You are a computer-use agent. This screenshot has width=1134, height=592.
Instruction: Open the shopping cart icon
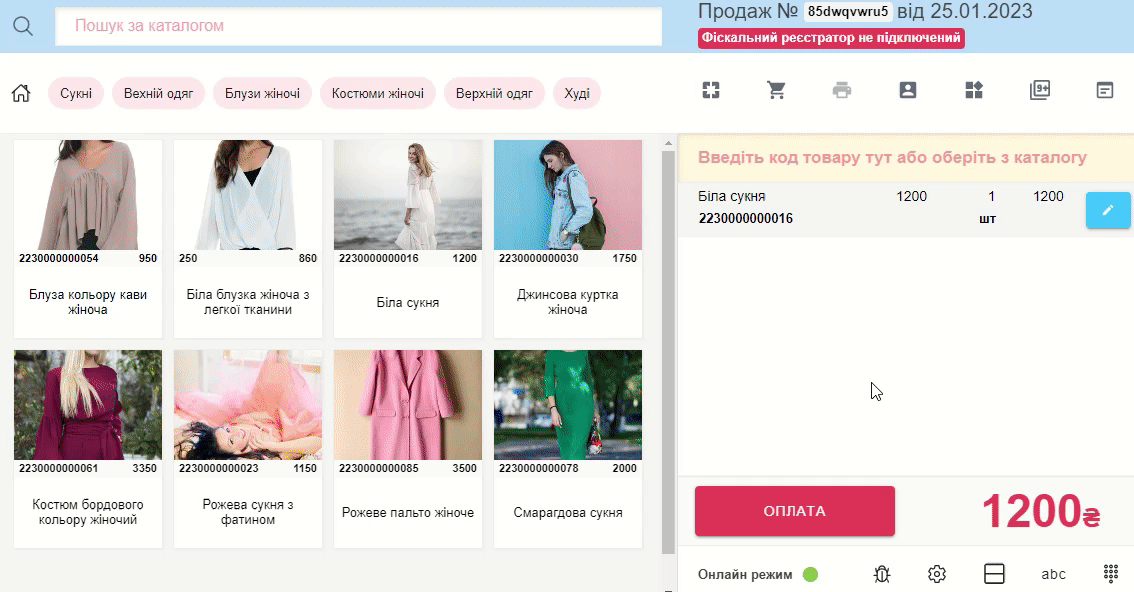tap(776, 90)
